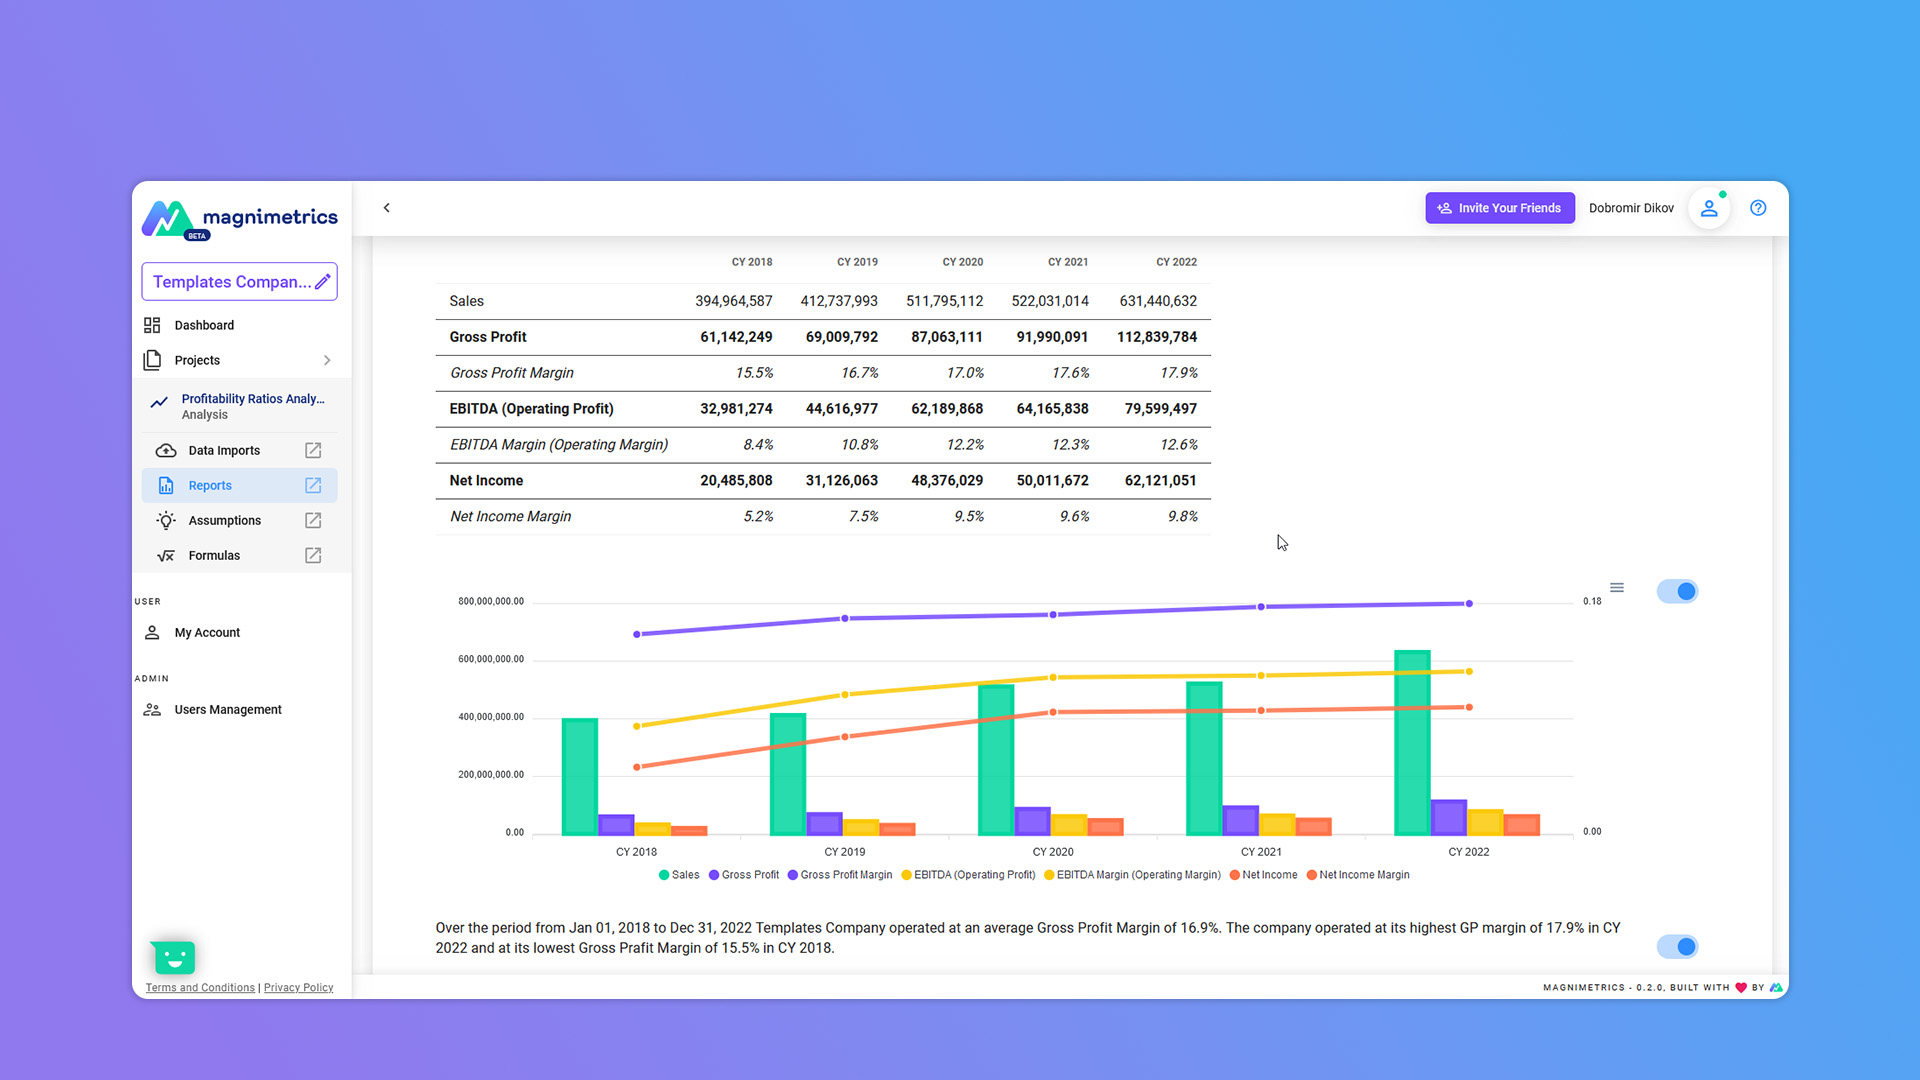Click the pencil icon to rename Templates Company
The width and height of the screenshot is (1920, 1080).
coord(323,281)
